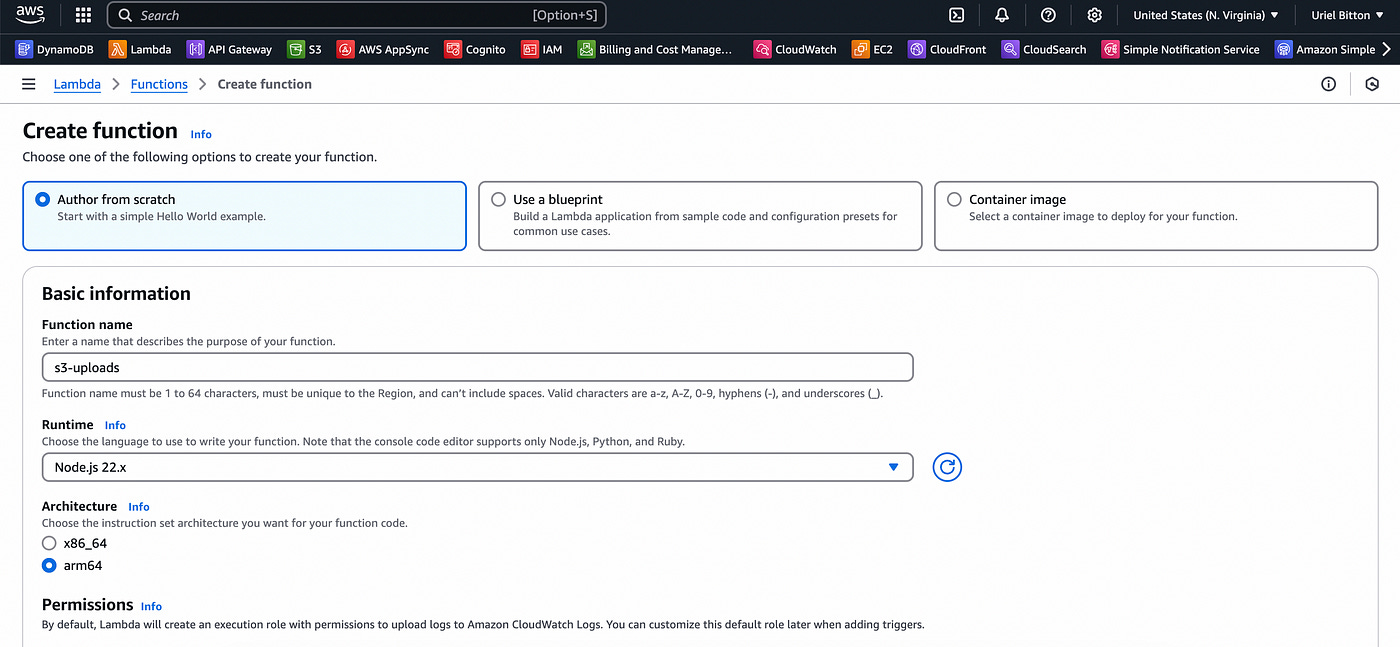Open Cognito from the favorites bar

475,49
